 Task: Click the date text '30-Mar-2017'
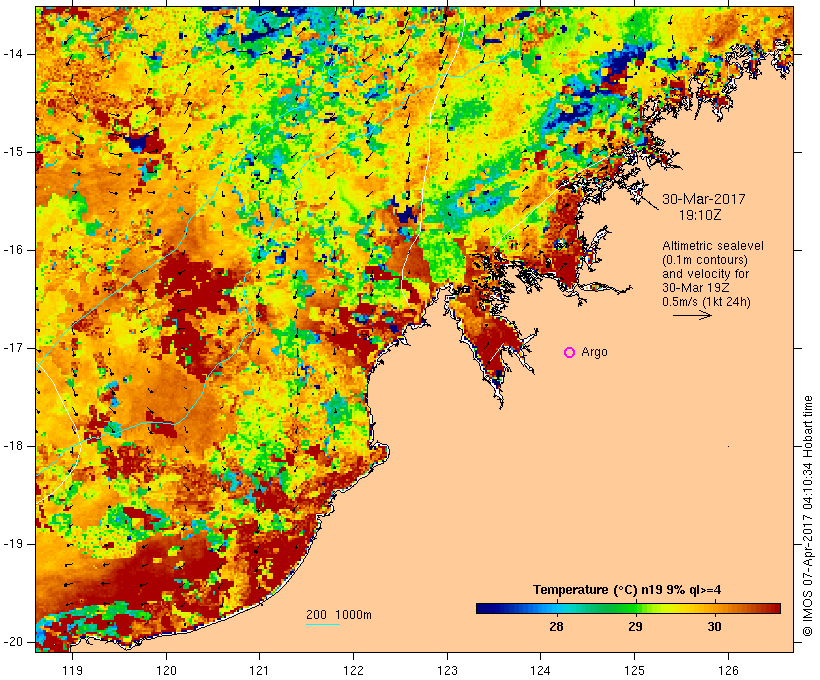click(703, 199)
